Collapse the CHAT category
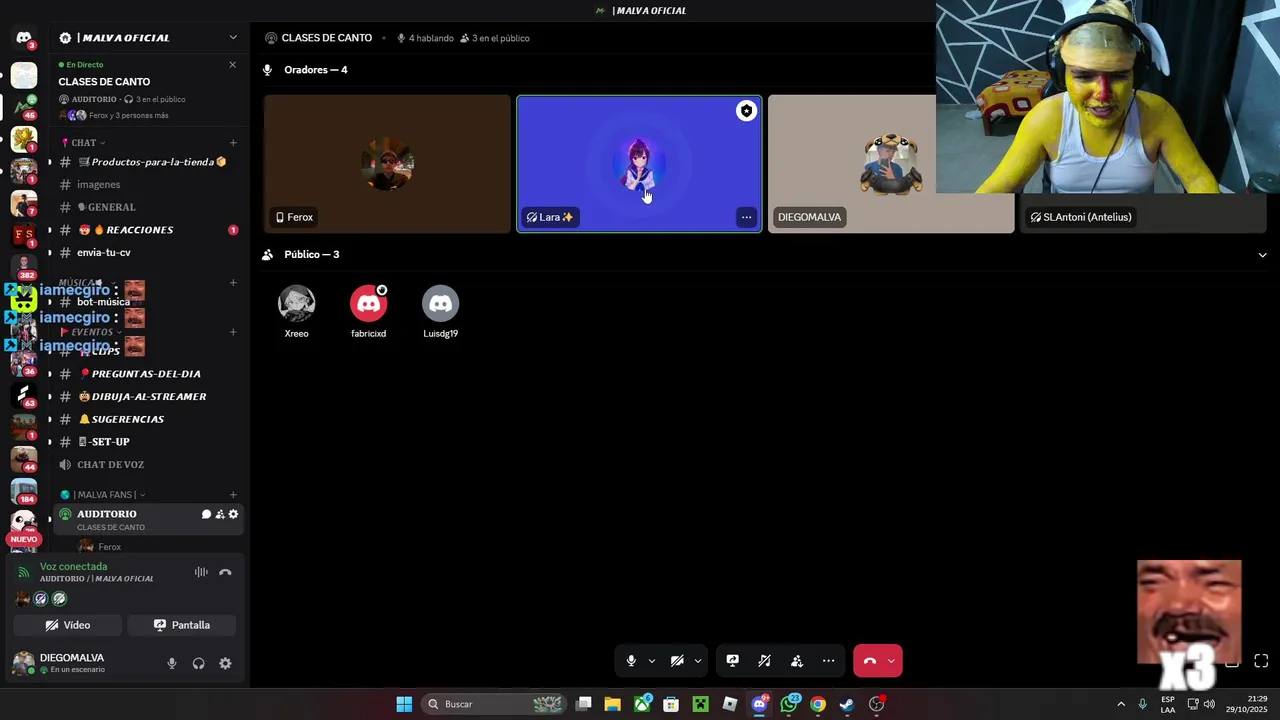This screenshot has height=720, width=1280. click(84, 143)
